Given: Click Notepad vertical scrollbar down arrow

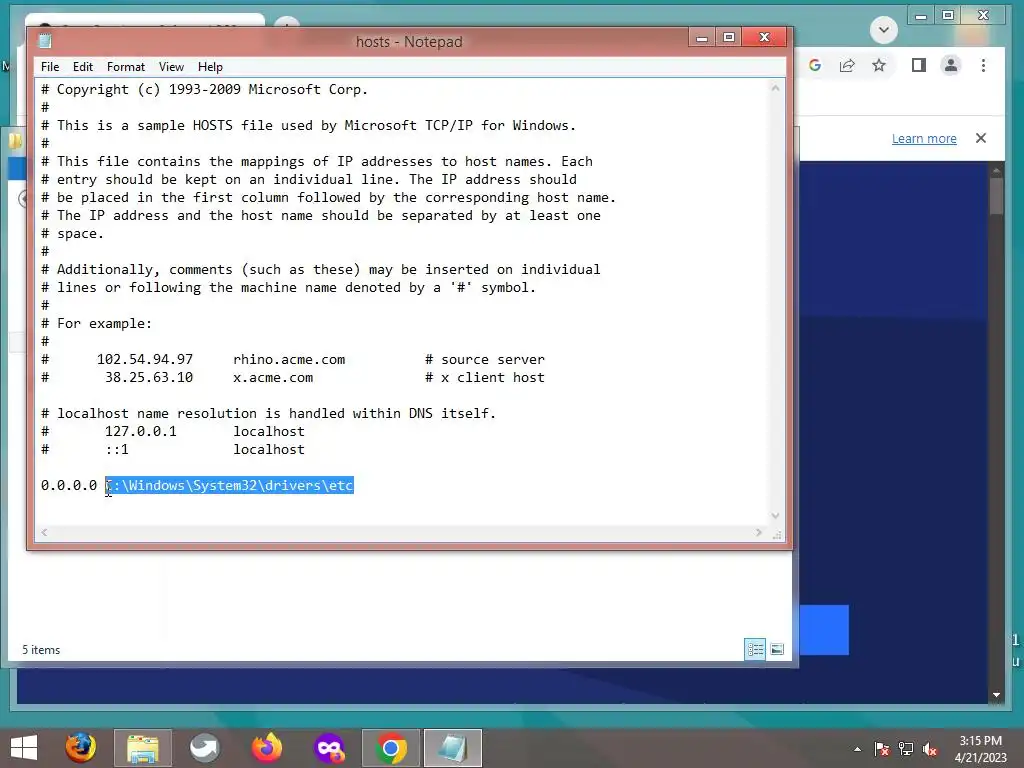Looking at the screenshot, I should (x=776, y=515).
